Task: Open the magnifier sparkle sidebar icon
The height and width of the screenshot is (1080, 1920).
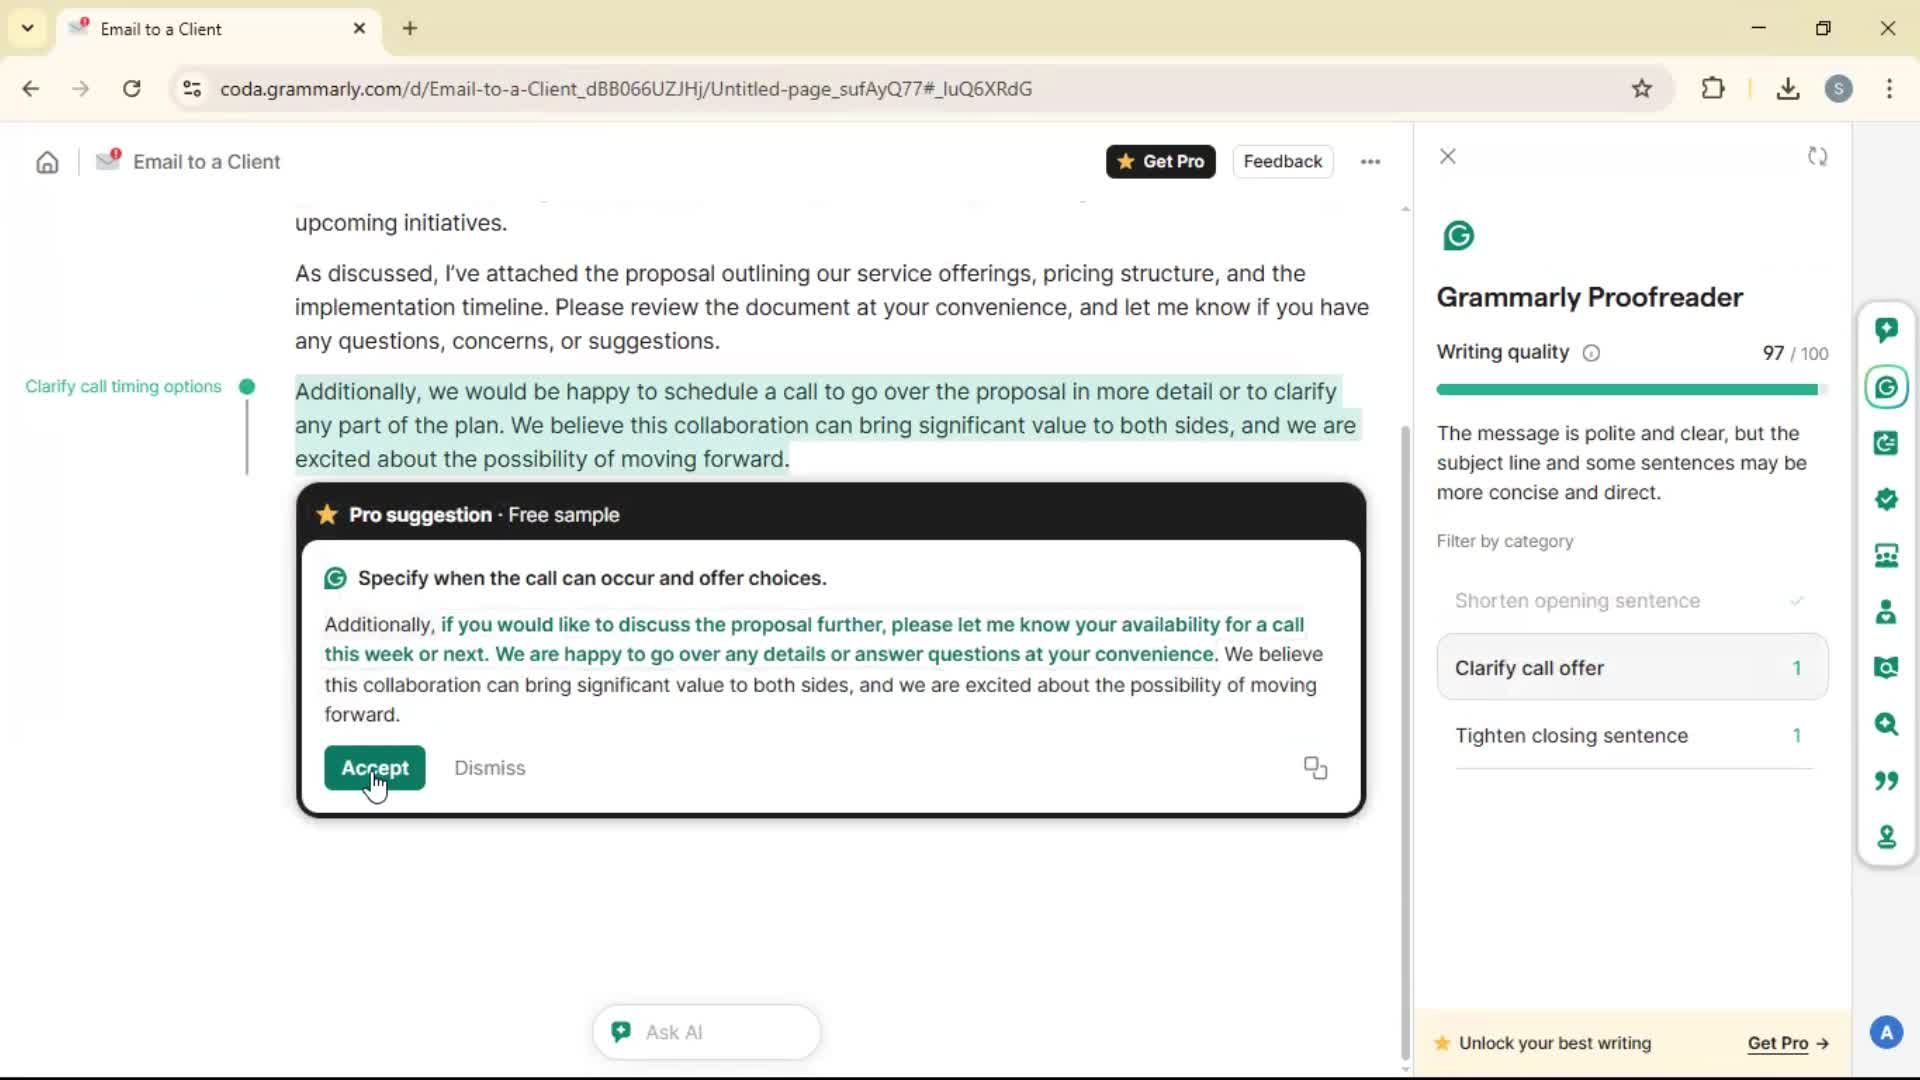Action: (1886, 724)
